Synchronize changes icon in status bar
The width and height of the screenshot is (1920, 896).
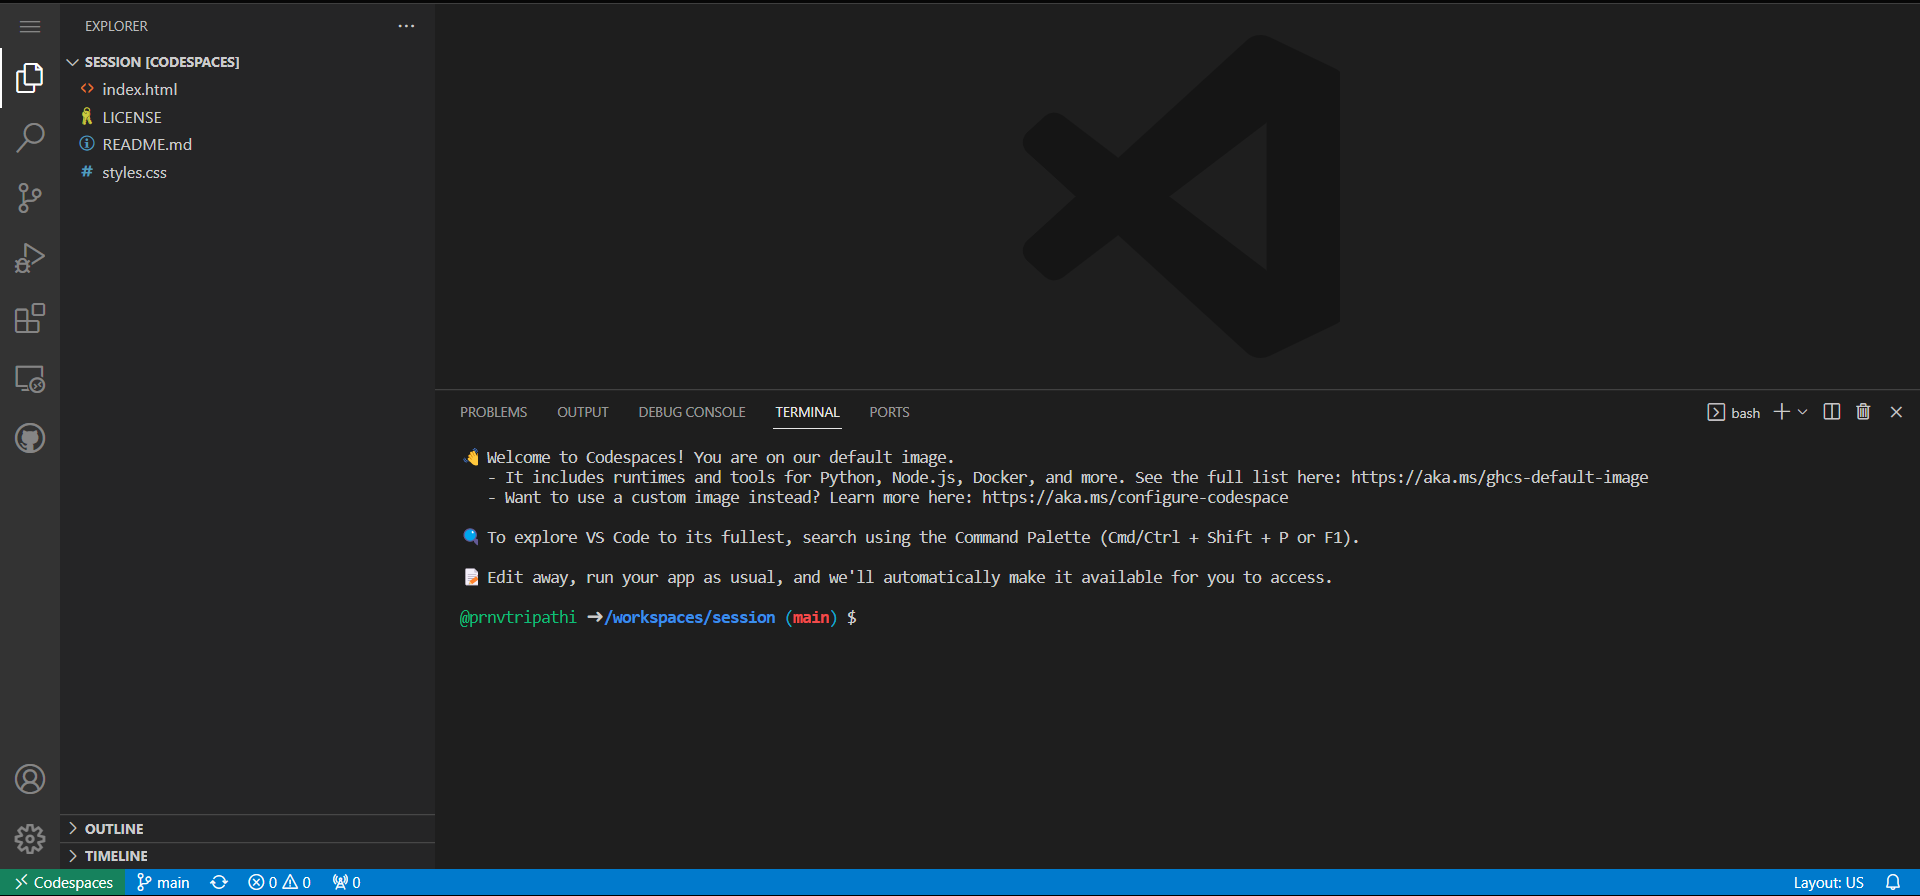[x=219, y=882]
